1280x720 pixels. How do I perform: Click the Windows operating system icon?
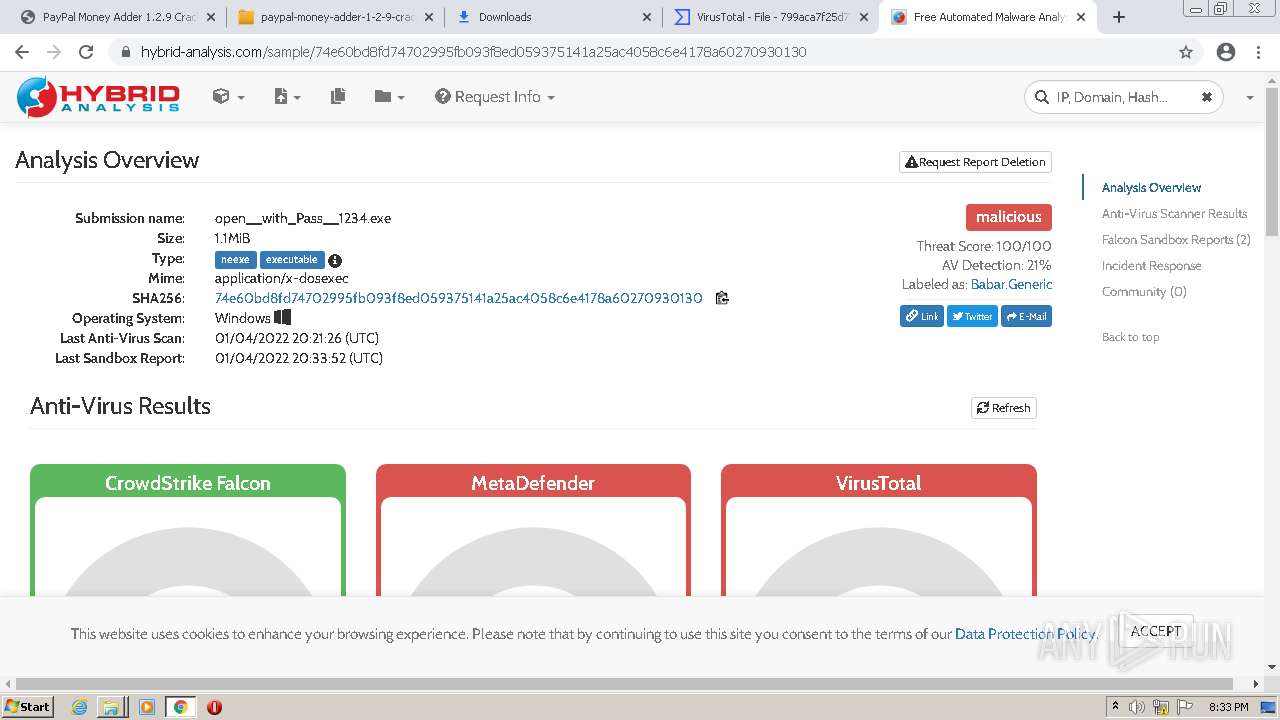(282, 317)
